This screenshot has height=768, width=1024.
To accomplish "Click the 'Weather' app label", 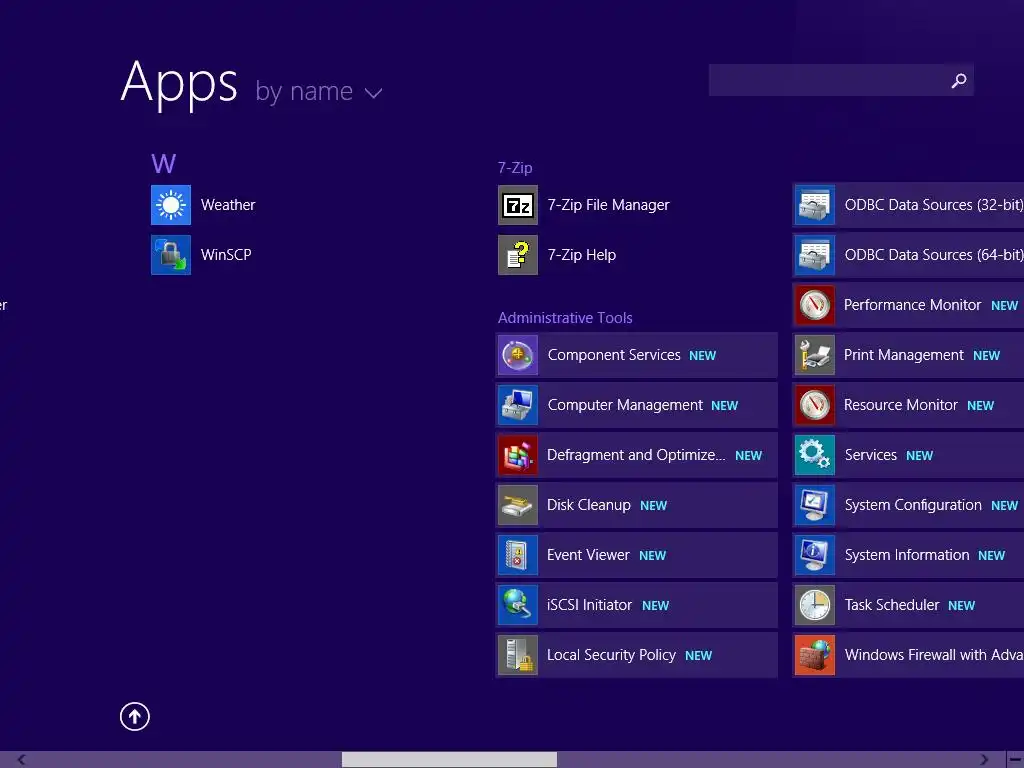I will pyautogui.click(x=228, y=205).
